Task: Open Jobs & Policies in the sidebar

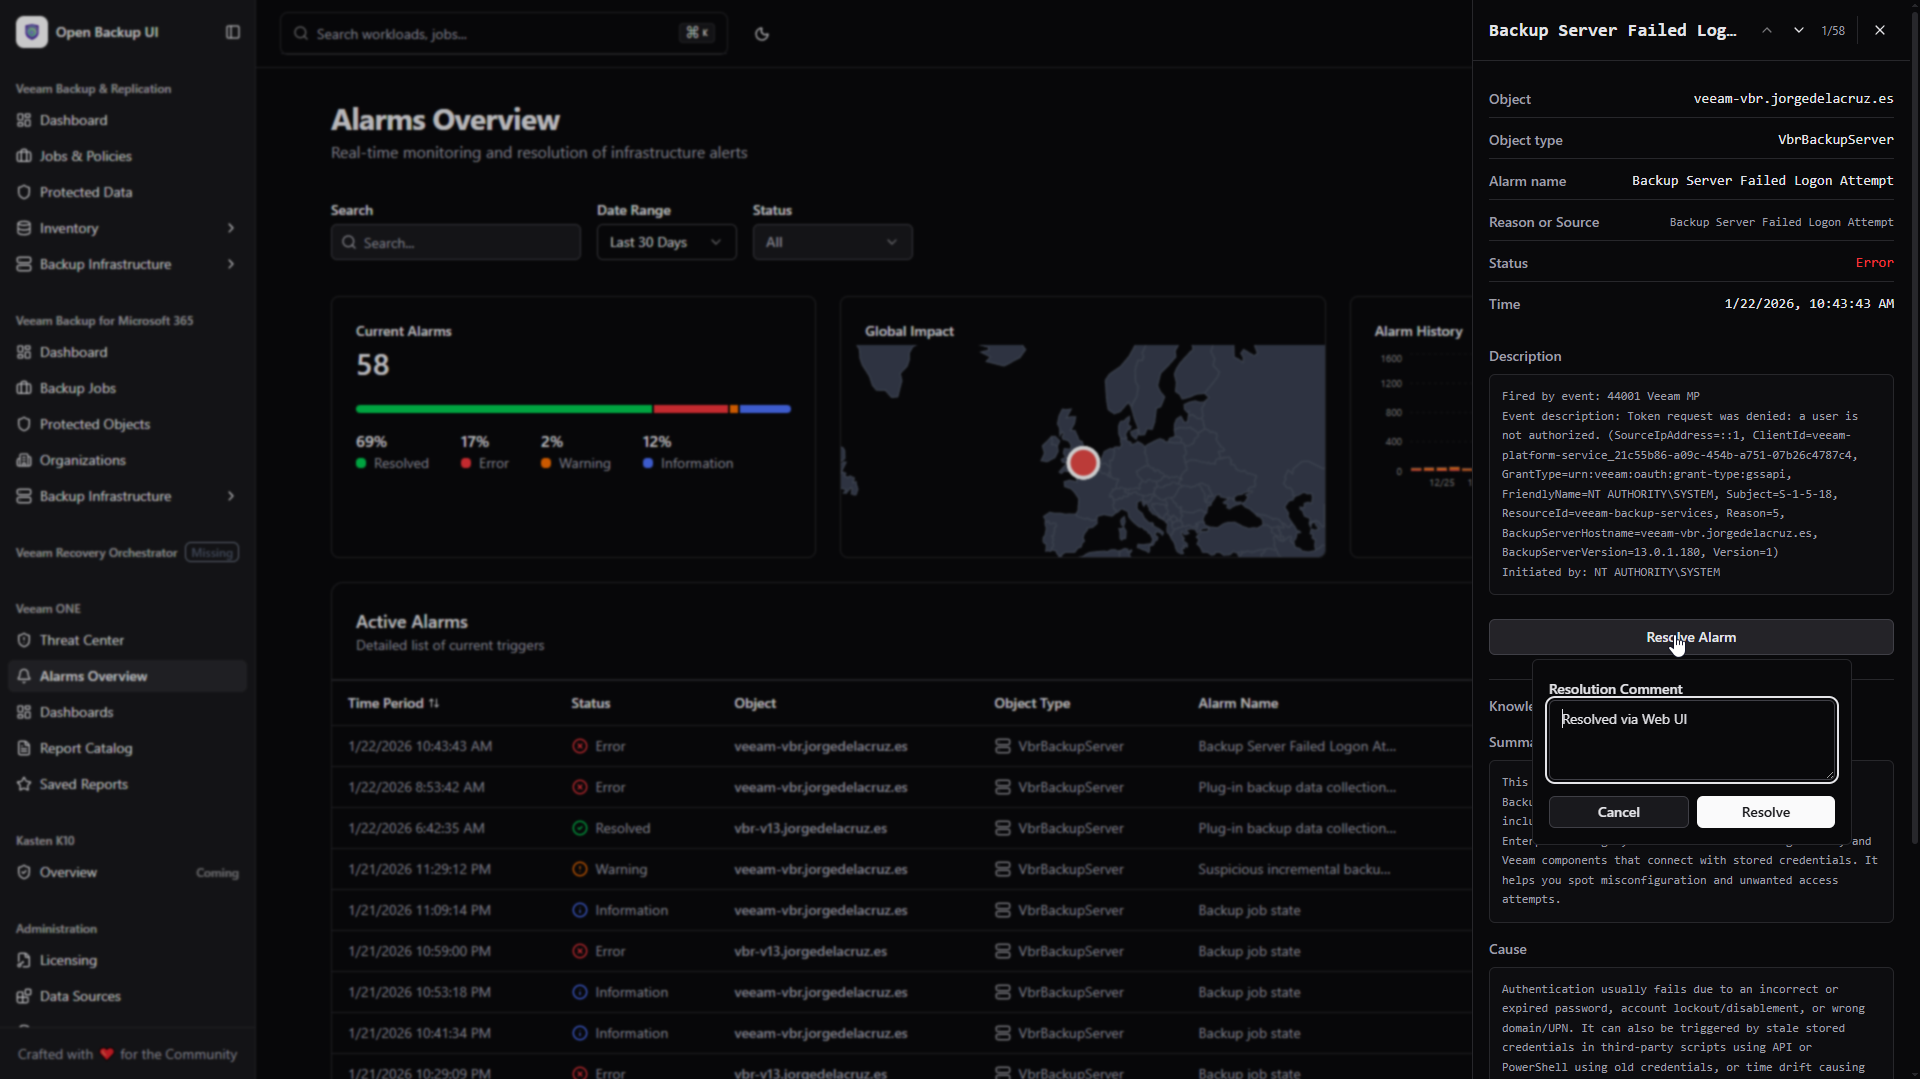Action: click(85, 156)
